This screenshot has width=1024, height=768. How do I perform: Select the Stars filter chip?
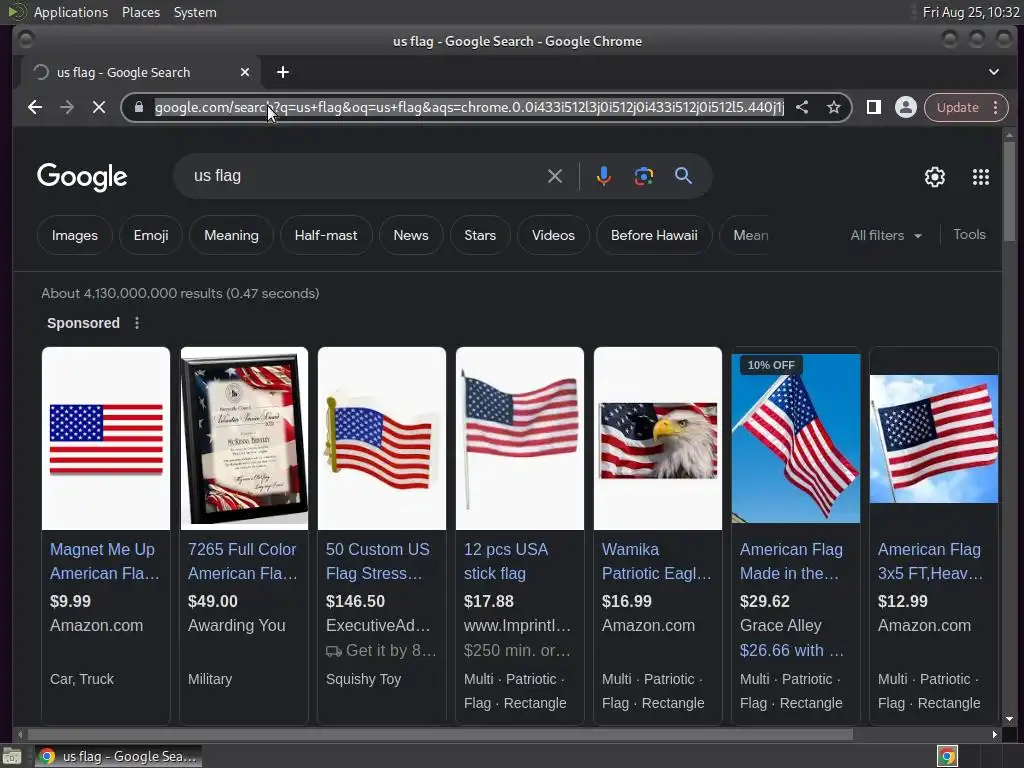coord(480,235)
